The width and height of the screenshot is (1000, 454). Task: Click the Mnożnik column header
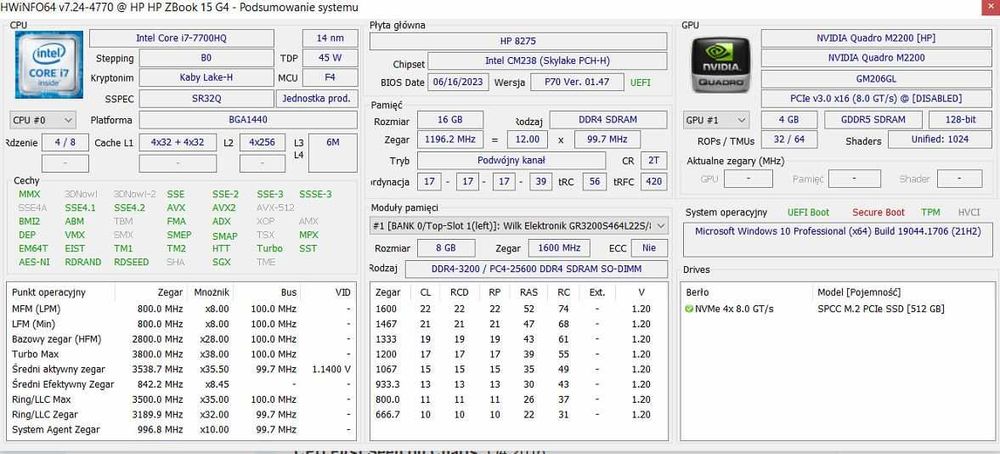pos(211,293)
